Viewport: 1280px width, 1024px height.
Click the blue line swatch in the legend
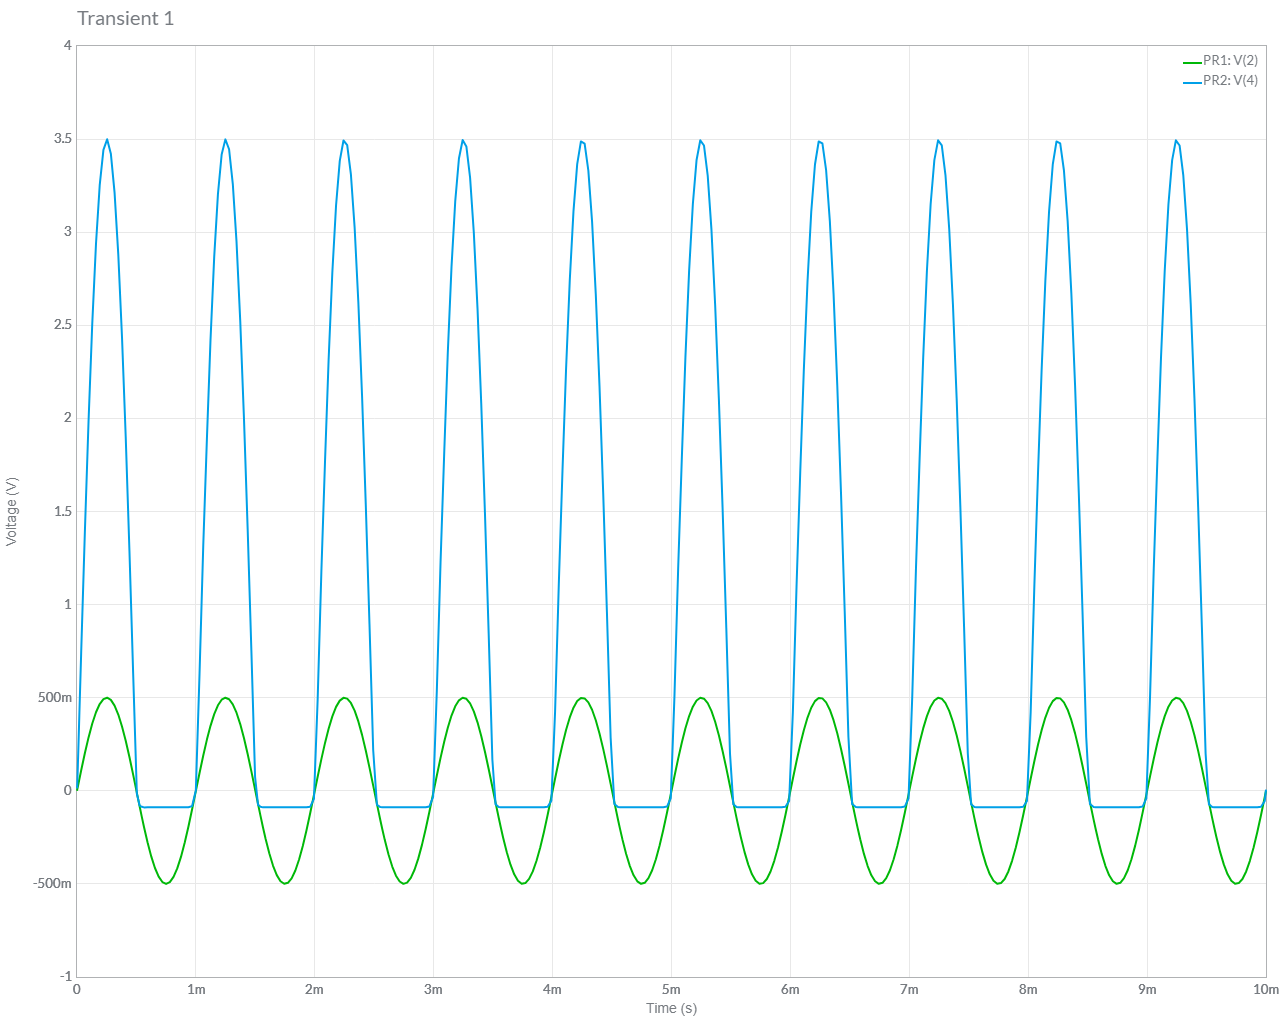[1191, 82]
